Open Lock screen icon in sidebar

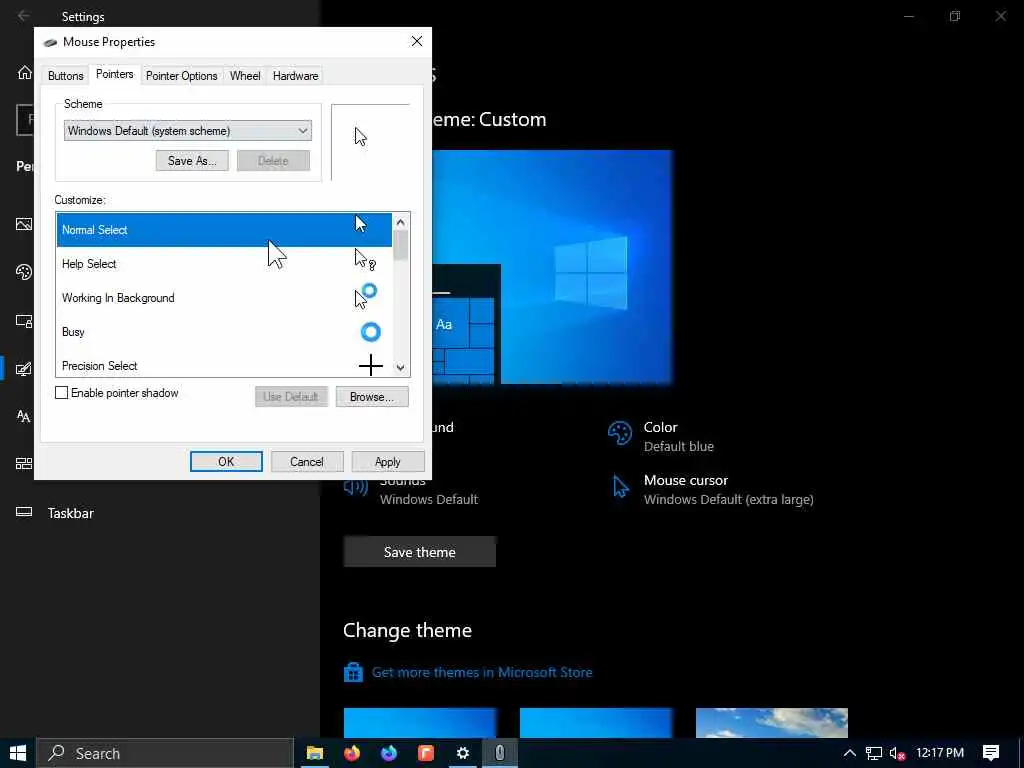point(24,321)
